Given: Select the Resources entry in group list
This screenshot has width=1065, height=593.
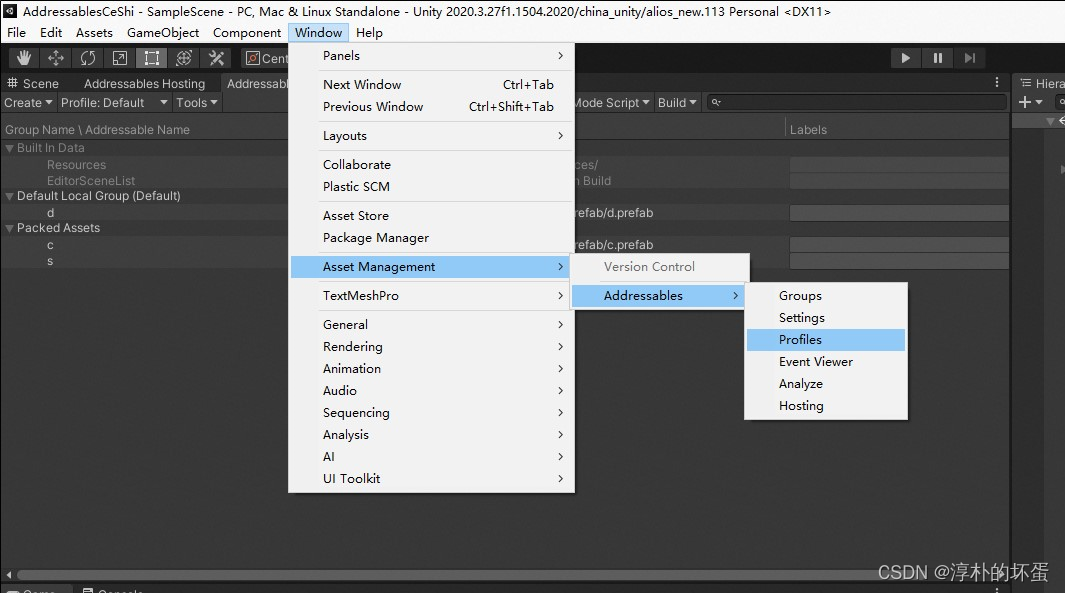Looking at the screenshot, I should [x=76, y=165].
